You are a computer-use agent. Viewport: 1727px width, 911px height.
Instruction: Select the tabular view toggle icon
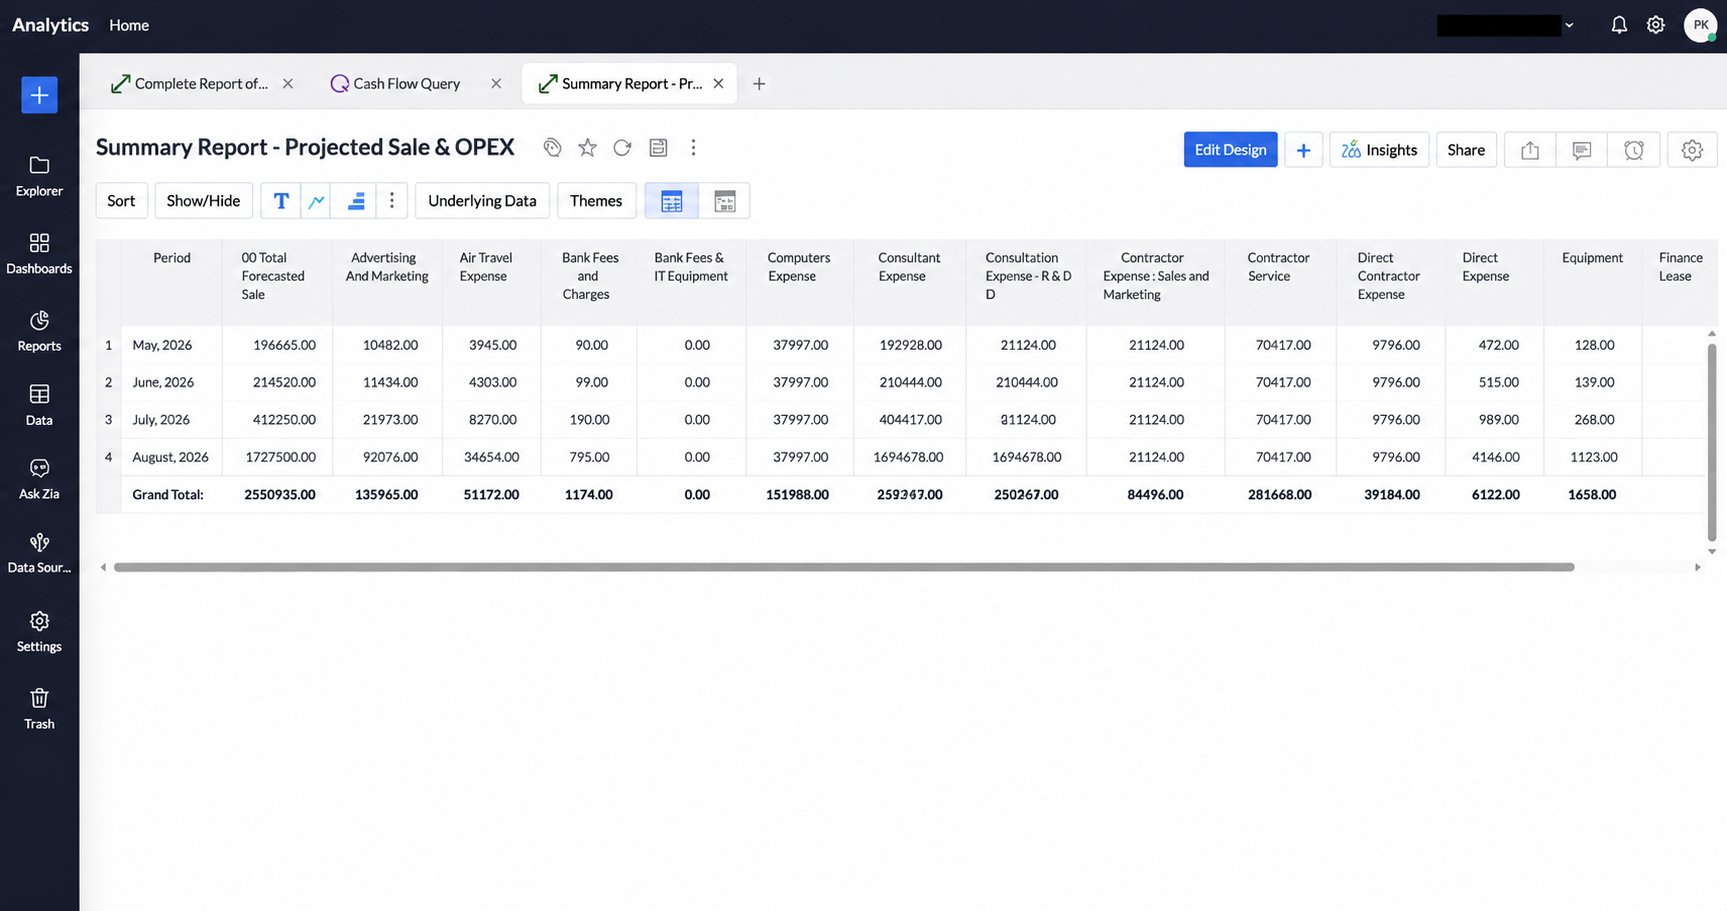(x=672, y=201)
